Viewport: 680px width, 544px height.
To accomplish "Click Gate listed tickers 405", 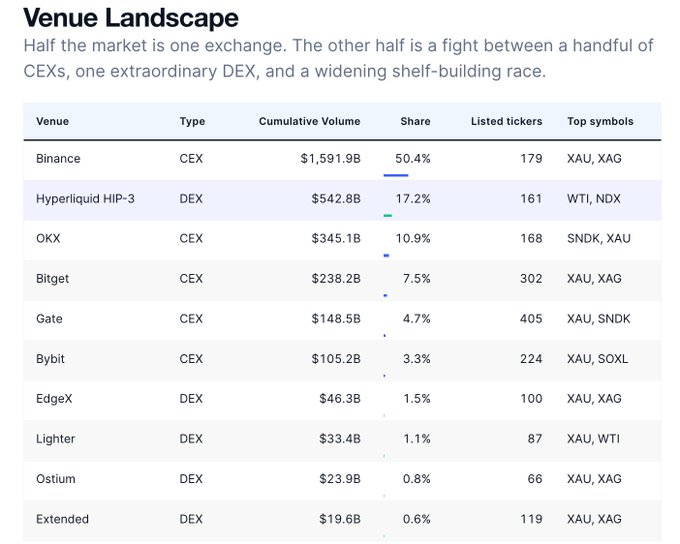I will (x=531, y=319).
